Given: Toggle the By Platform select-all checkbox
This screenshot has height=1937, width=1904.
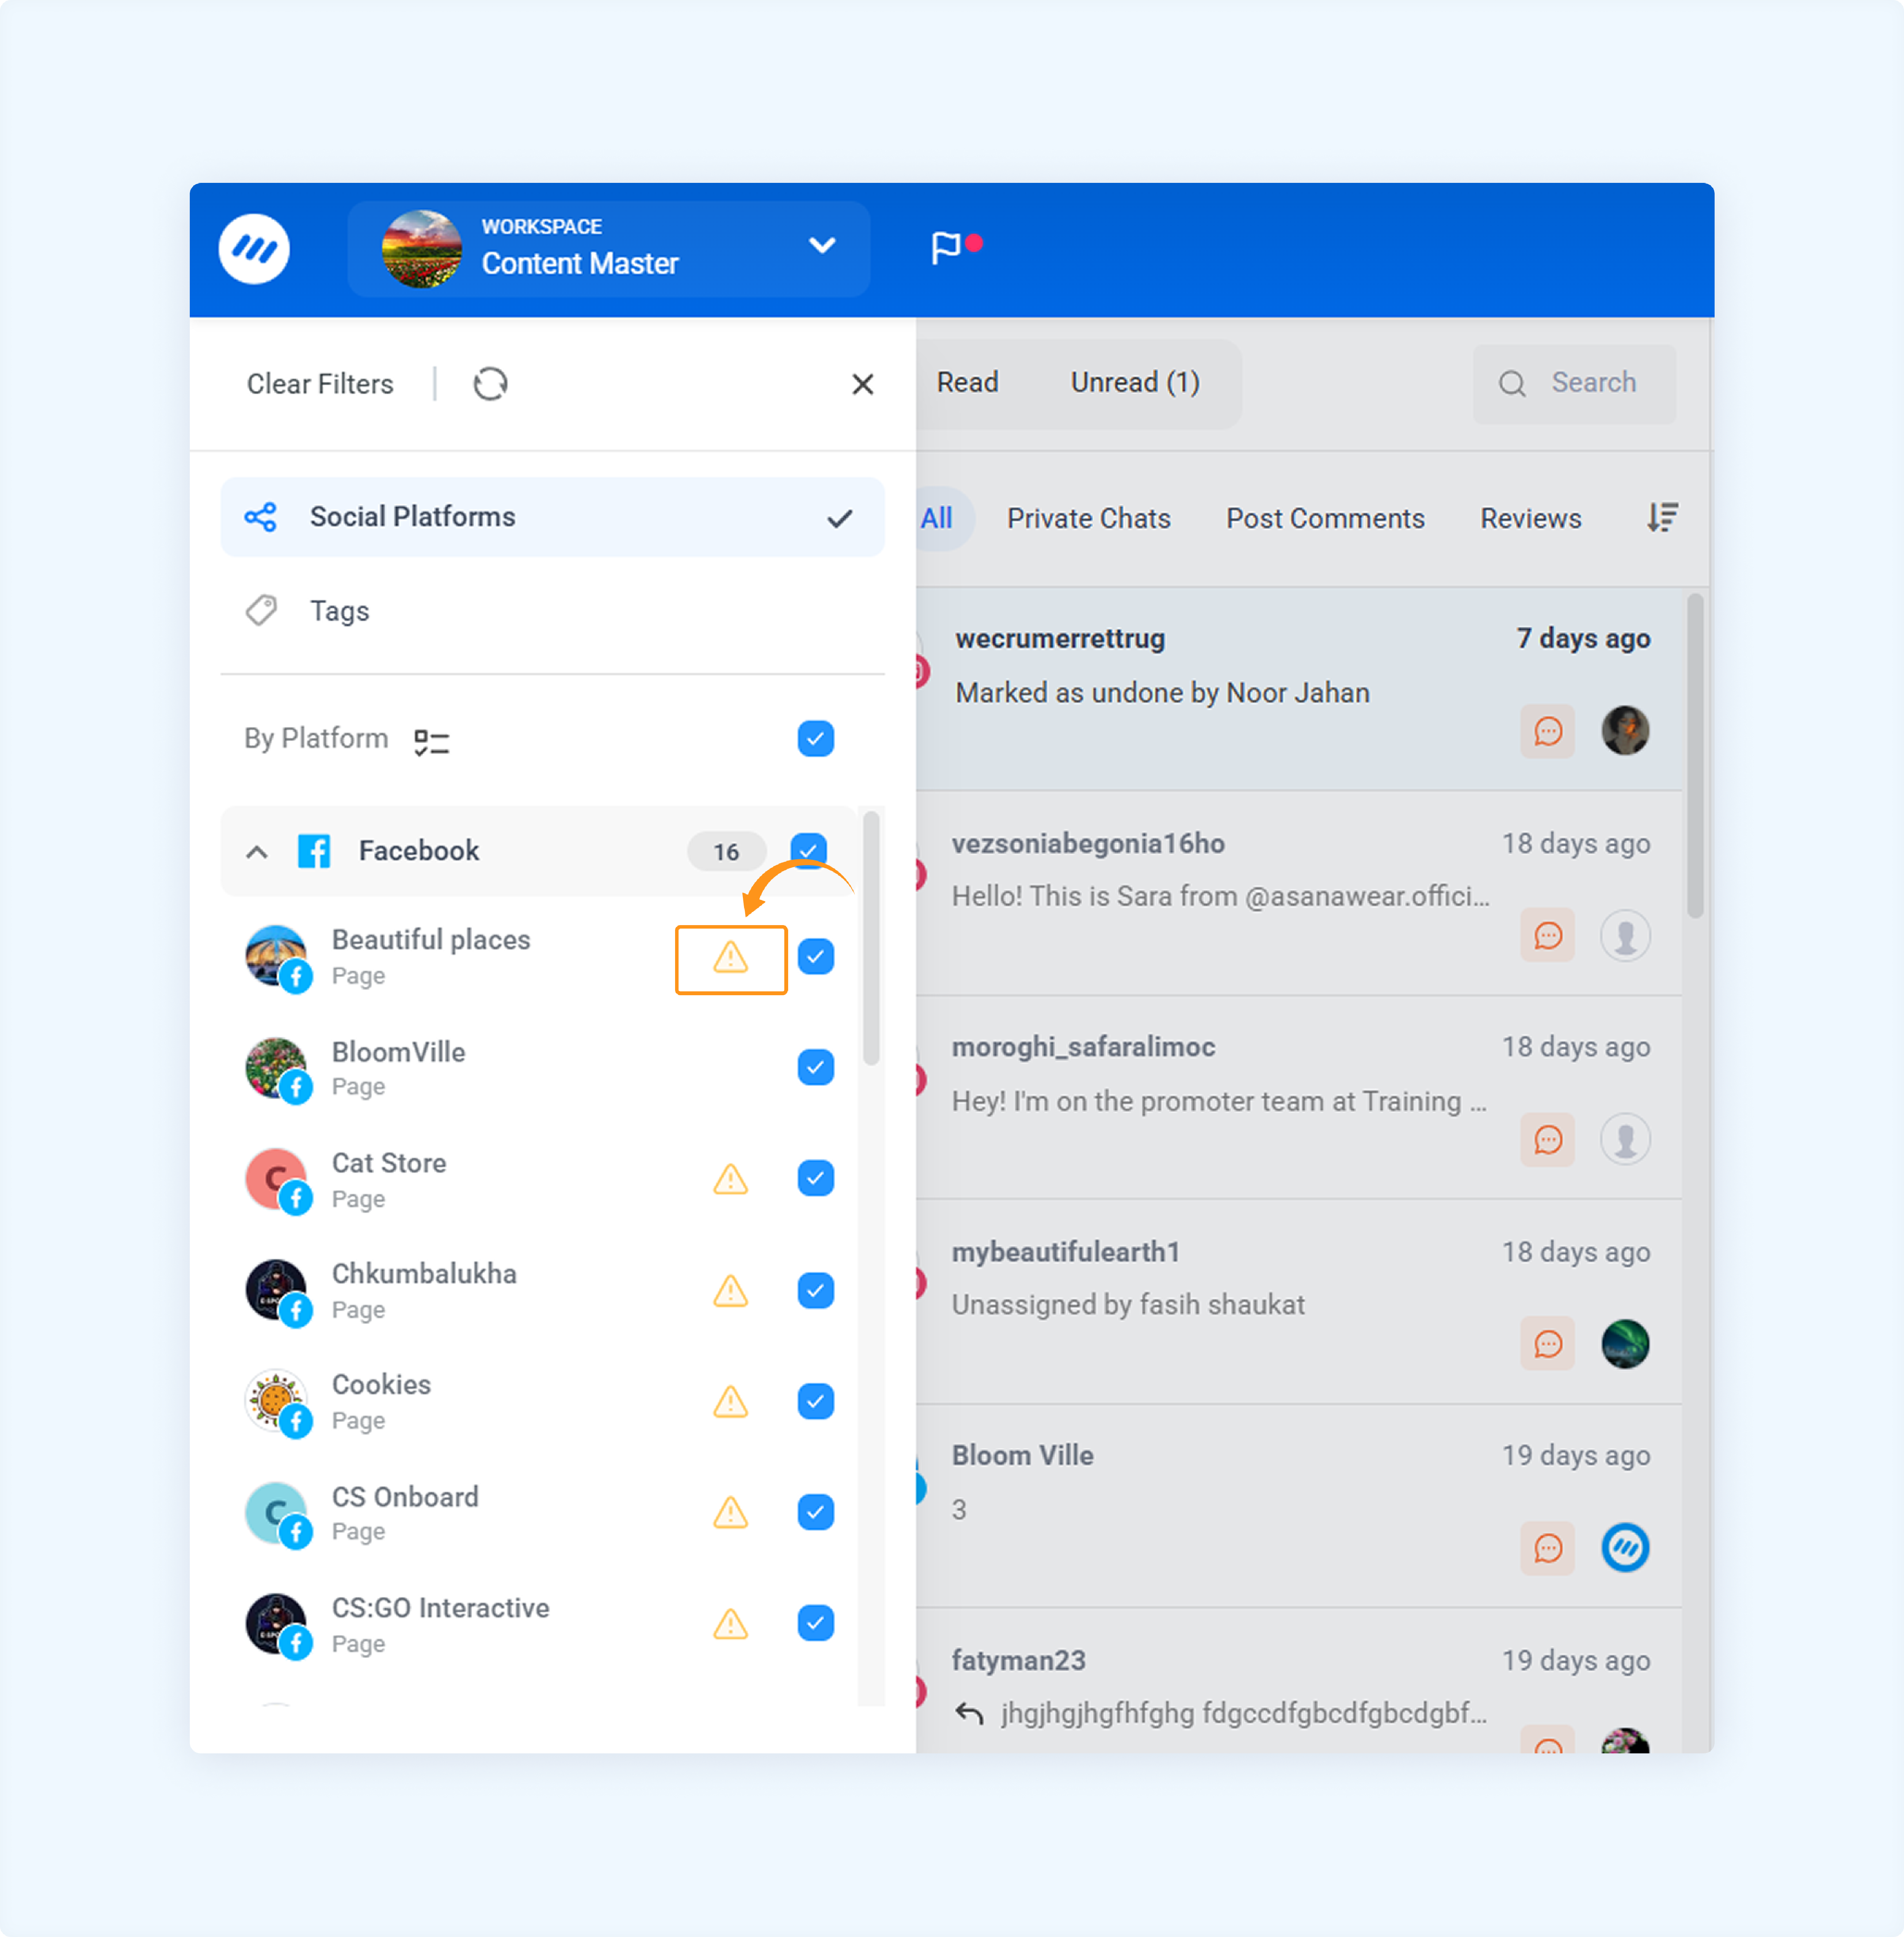Looking at the screenshot, I should (x=816, y=739).
